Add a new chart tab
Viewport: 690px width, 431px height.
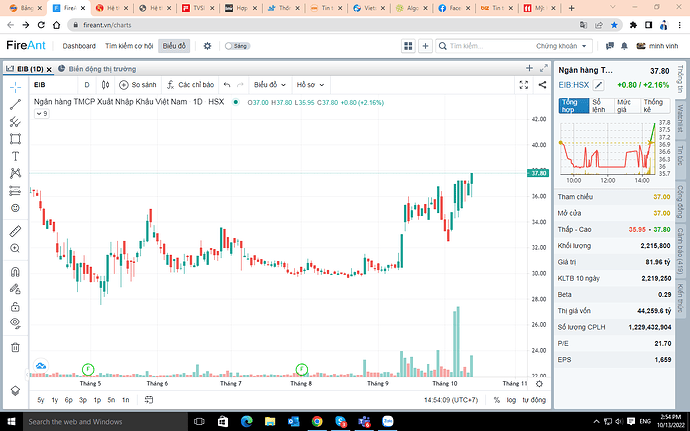point(529,68)
